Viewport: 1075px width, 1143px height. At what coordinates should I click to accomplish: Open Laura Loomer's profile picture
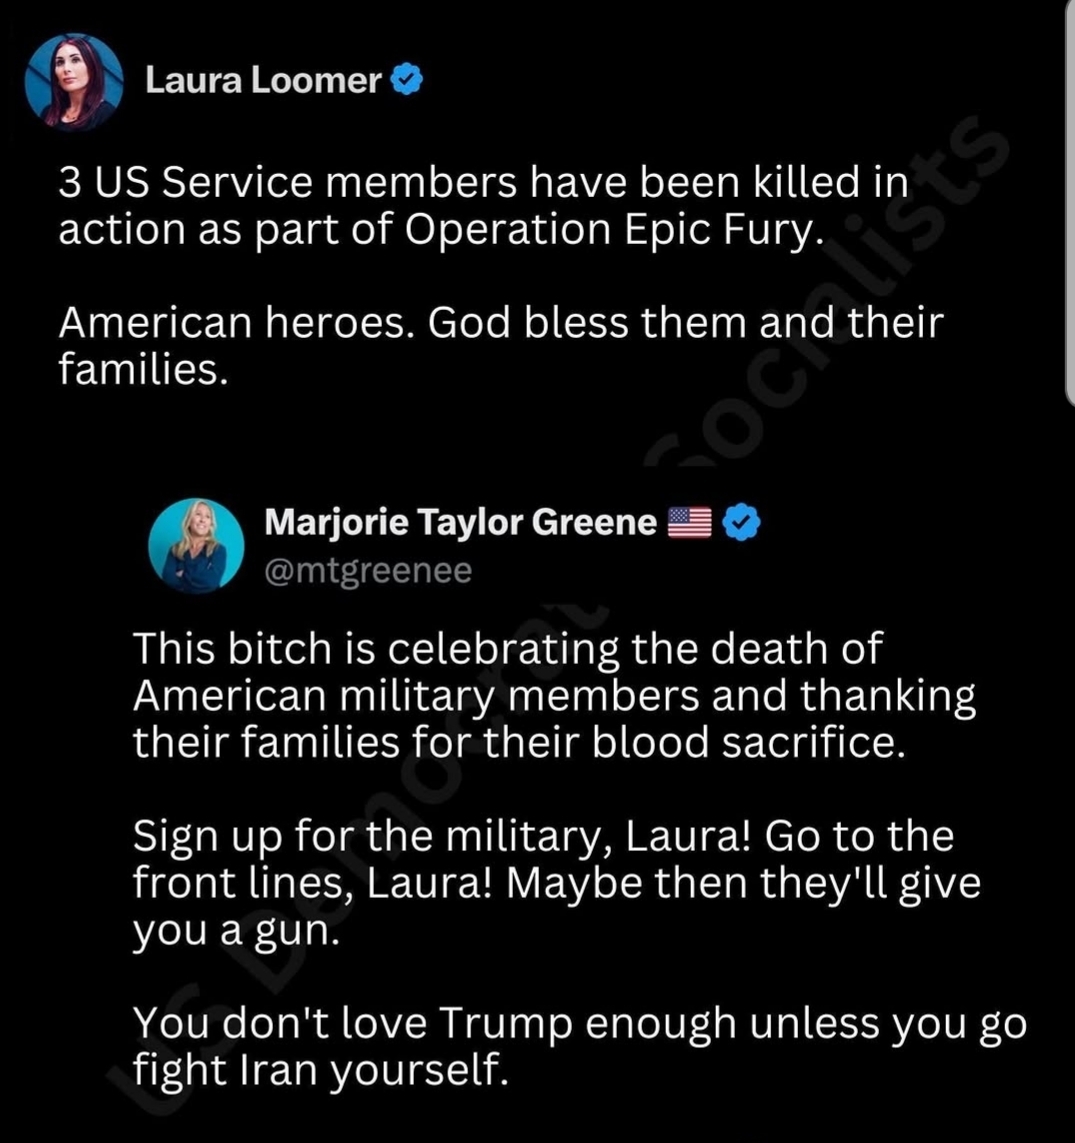[x=74, y=81]
